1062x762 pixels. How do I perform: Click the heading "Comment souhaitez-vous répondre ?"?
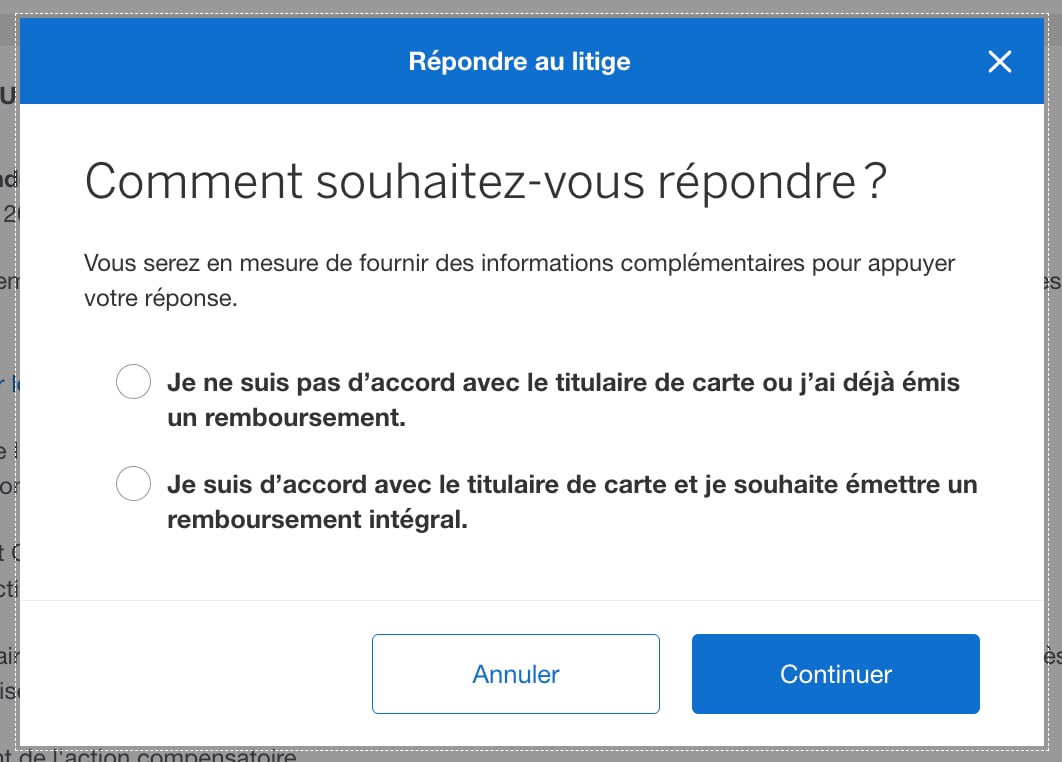point(485,182)
